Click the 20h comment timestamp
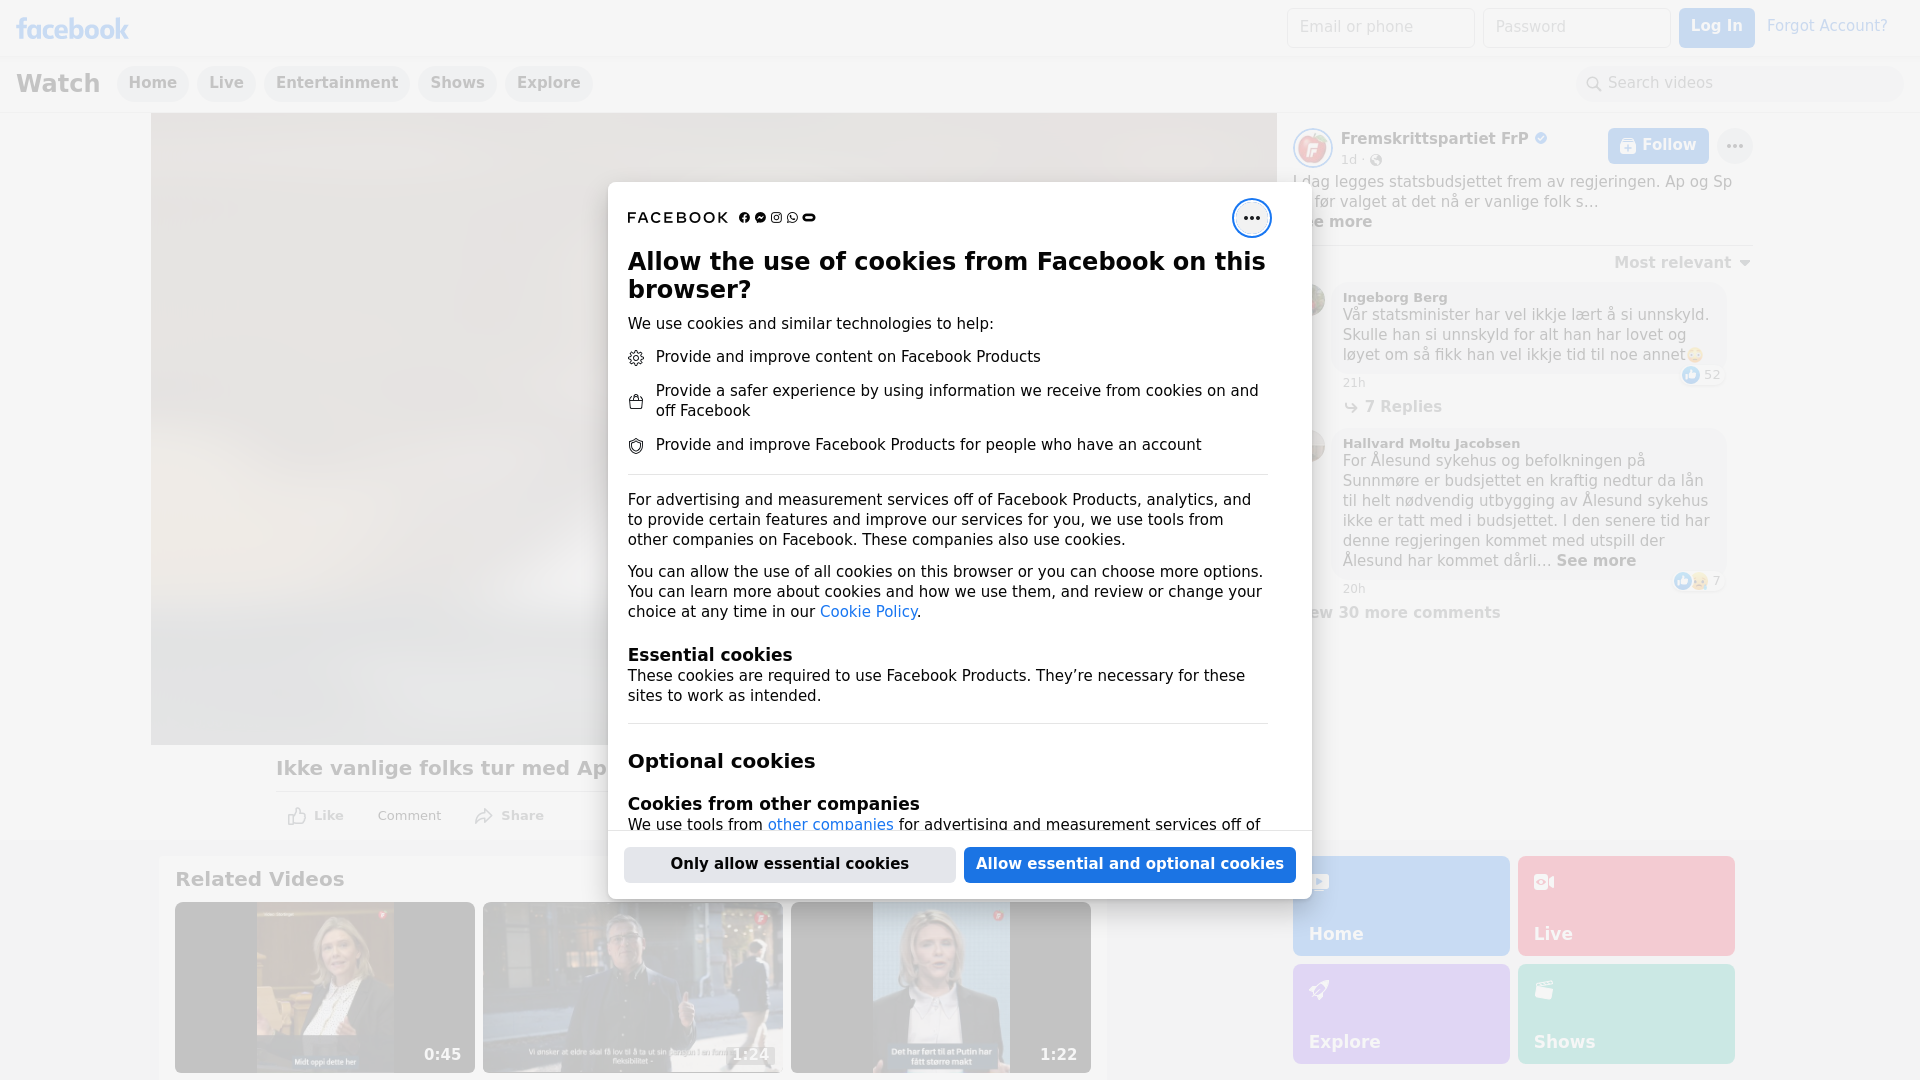The width and height of the screenshot is (1920, 1080). (x=1354, y=589)
